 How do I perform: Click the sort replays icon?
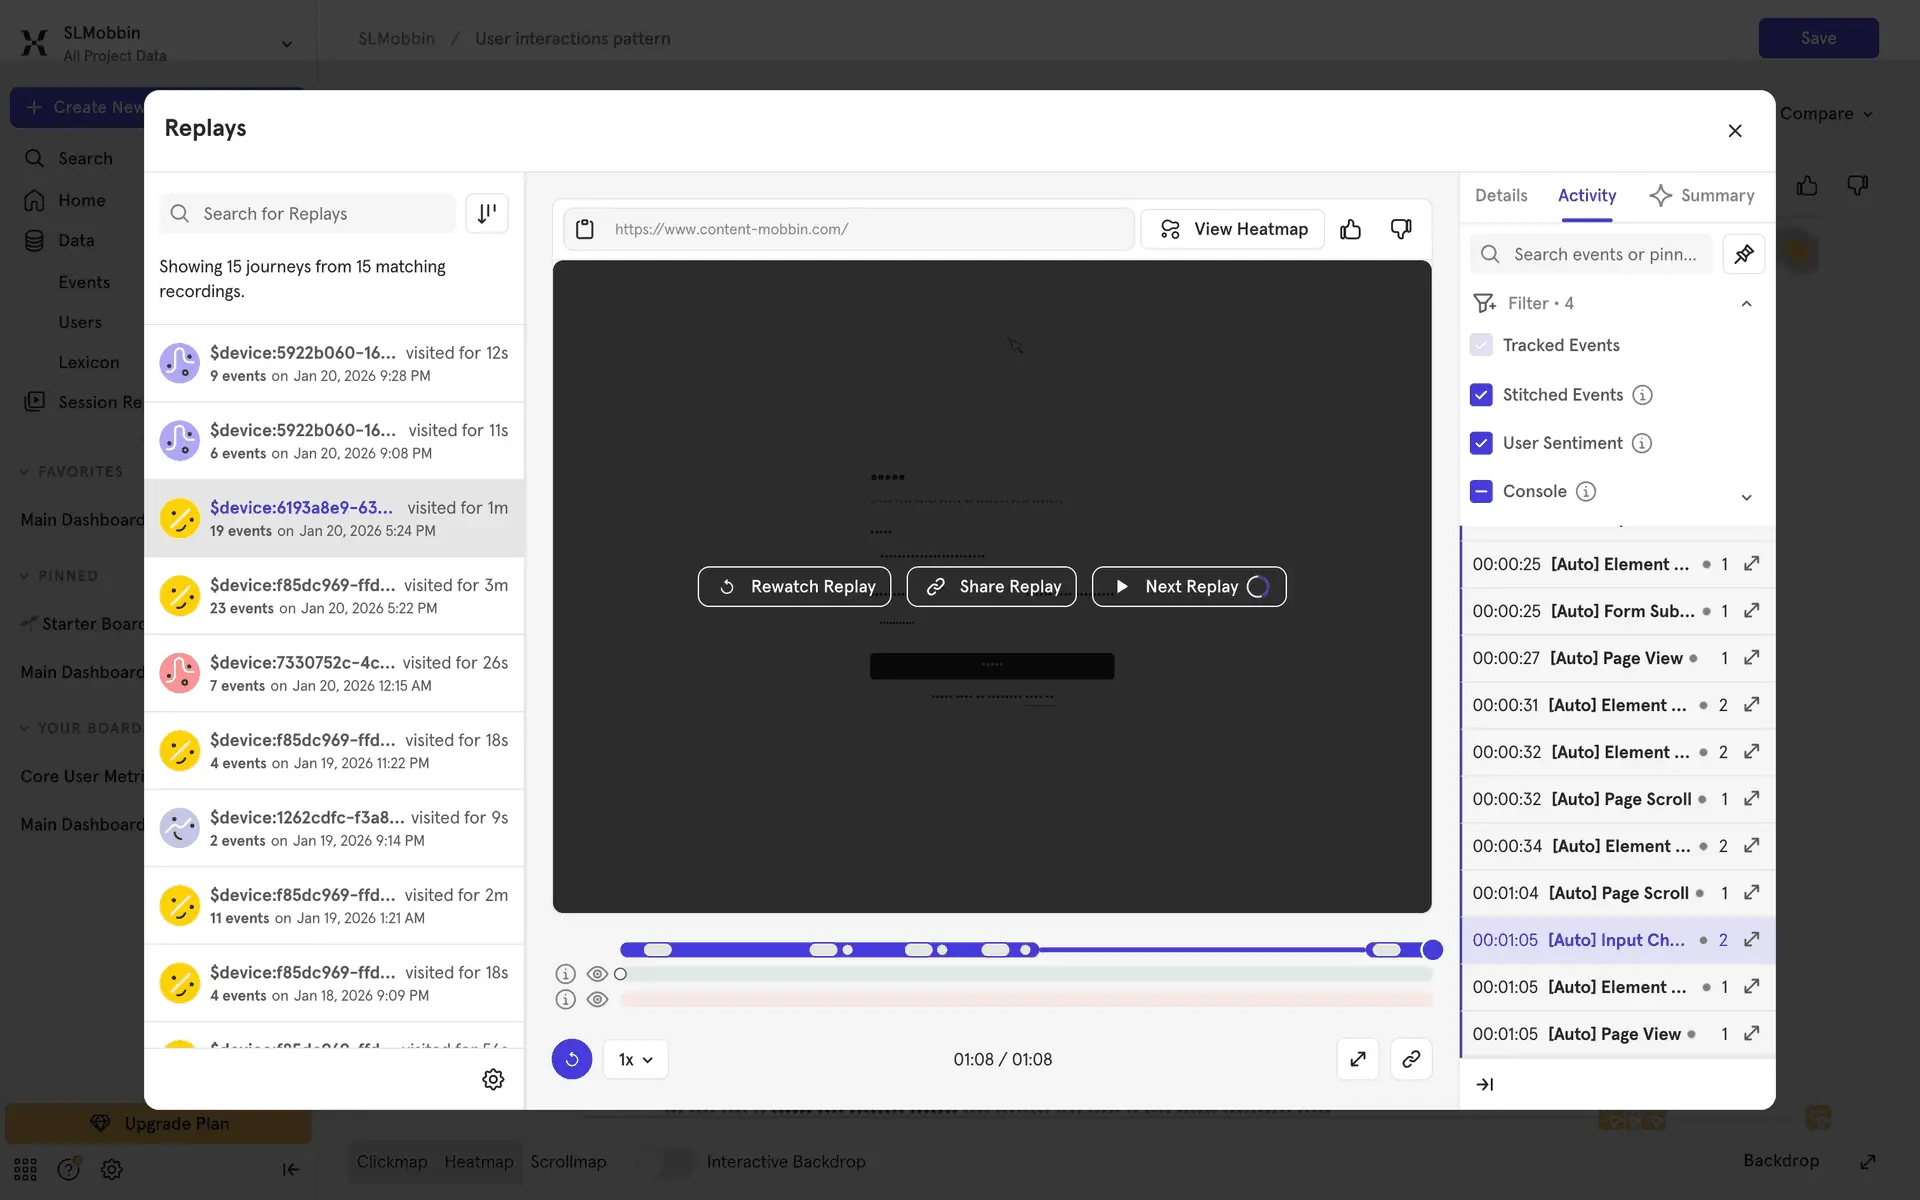(x=487, y=213)
